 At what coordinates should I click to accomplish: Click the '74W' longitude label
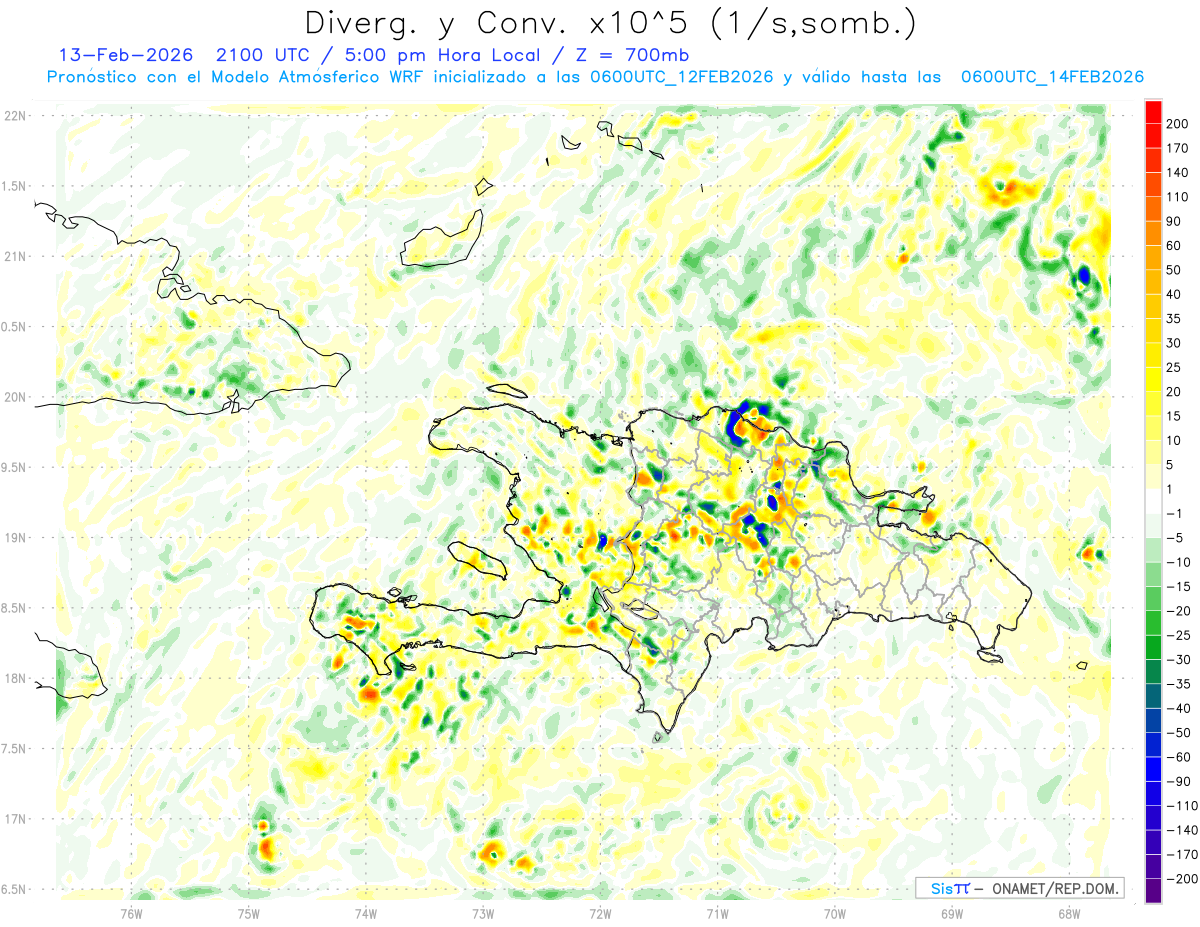pyautogui.click(x=366, y=913)
